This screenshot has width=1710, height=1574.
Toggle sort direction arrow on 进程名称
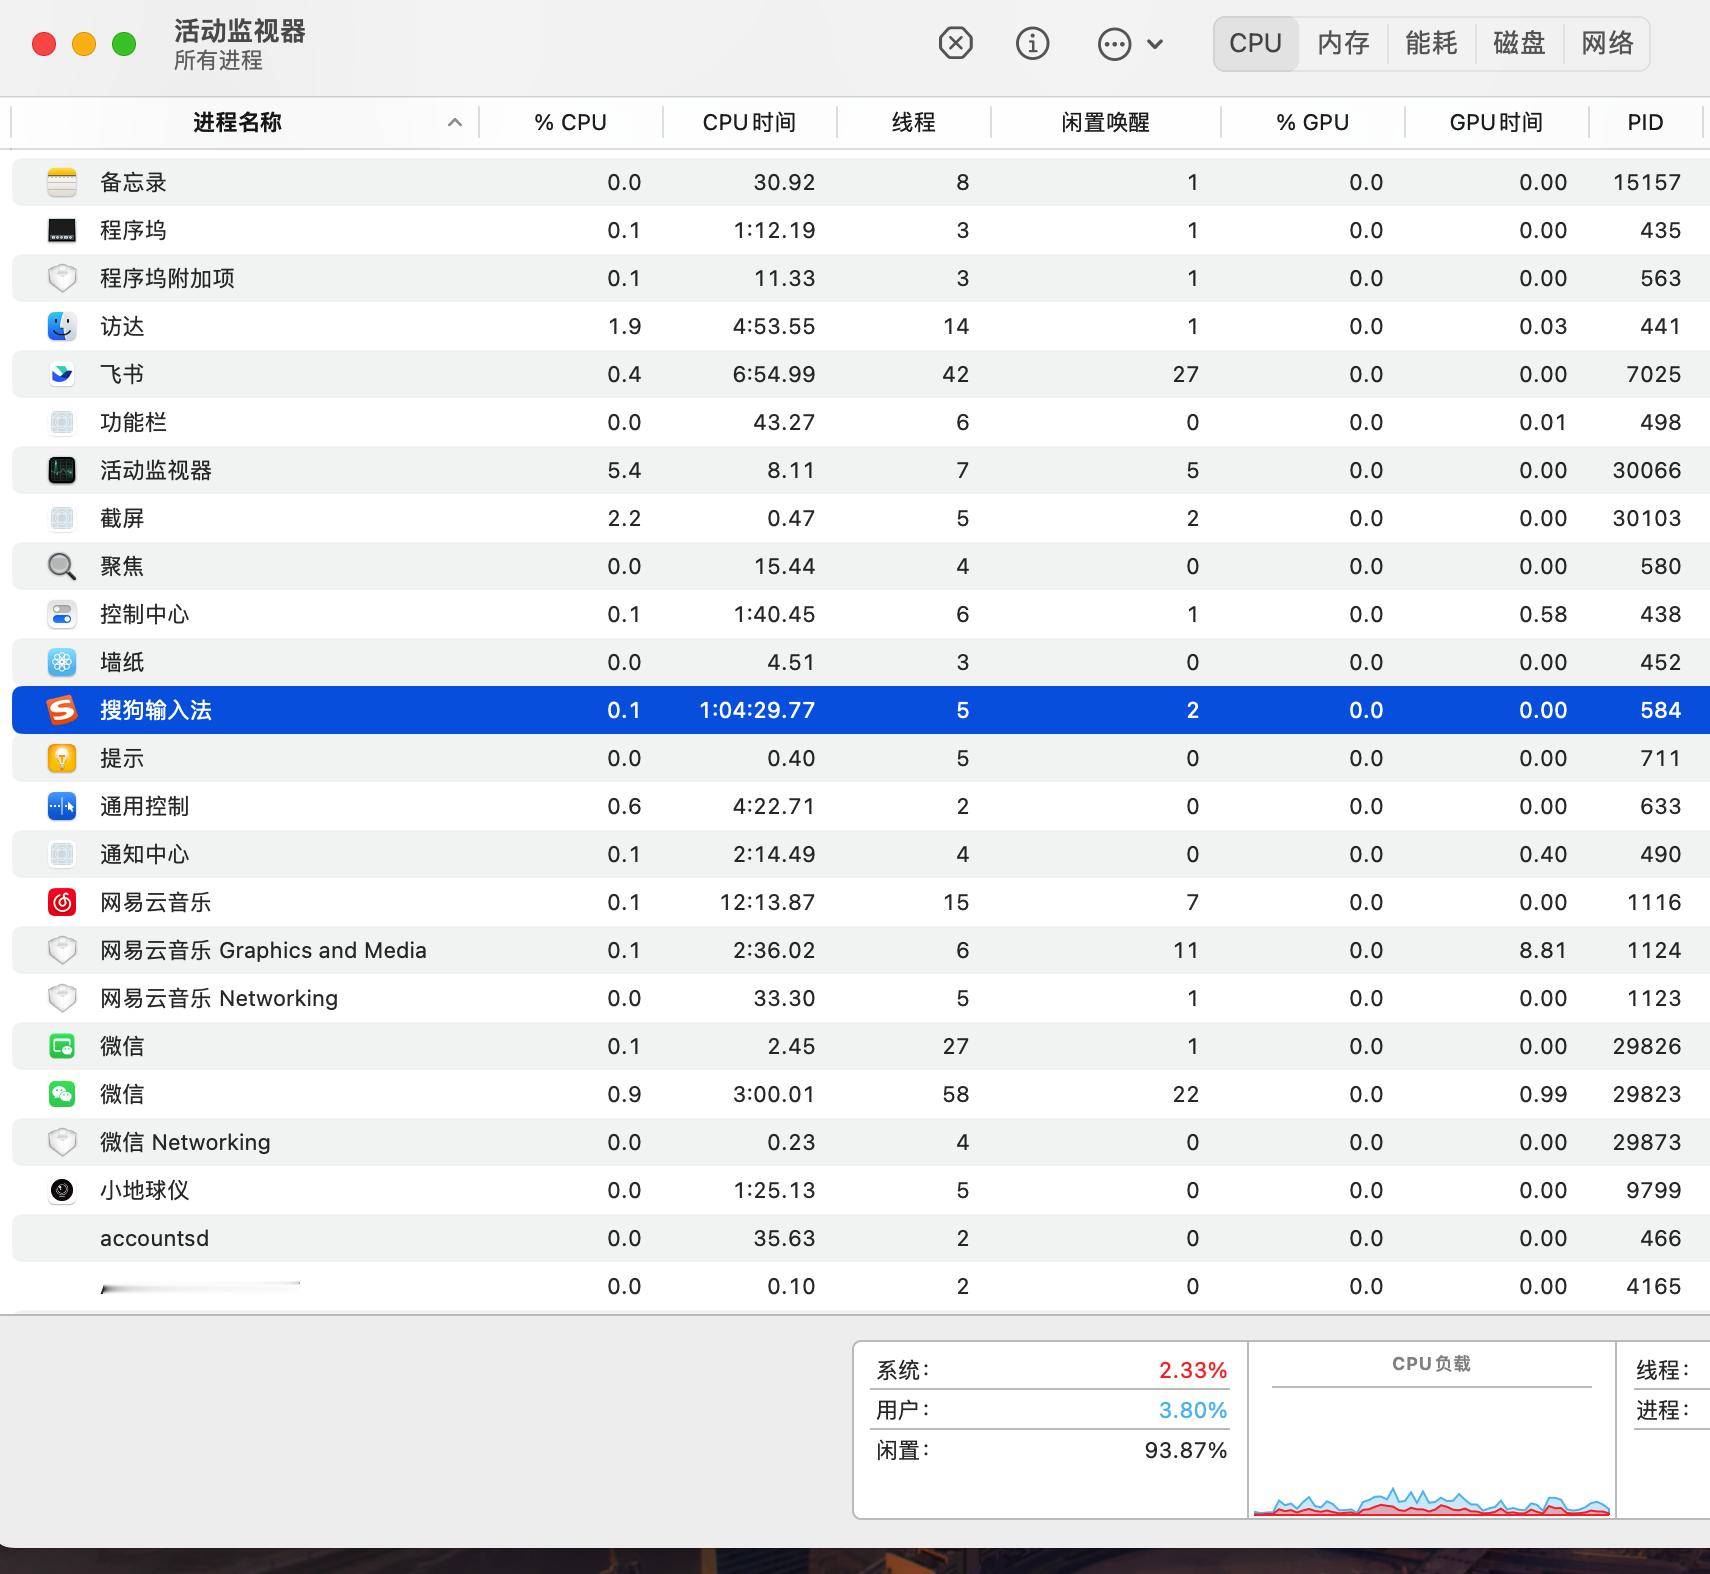[455, 122]
